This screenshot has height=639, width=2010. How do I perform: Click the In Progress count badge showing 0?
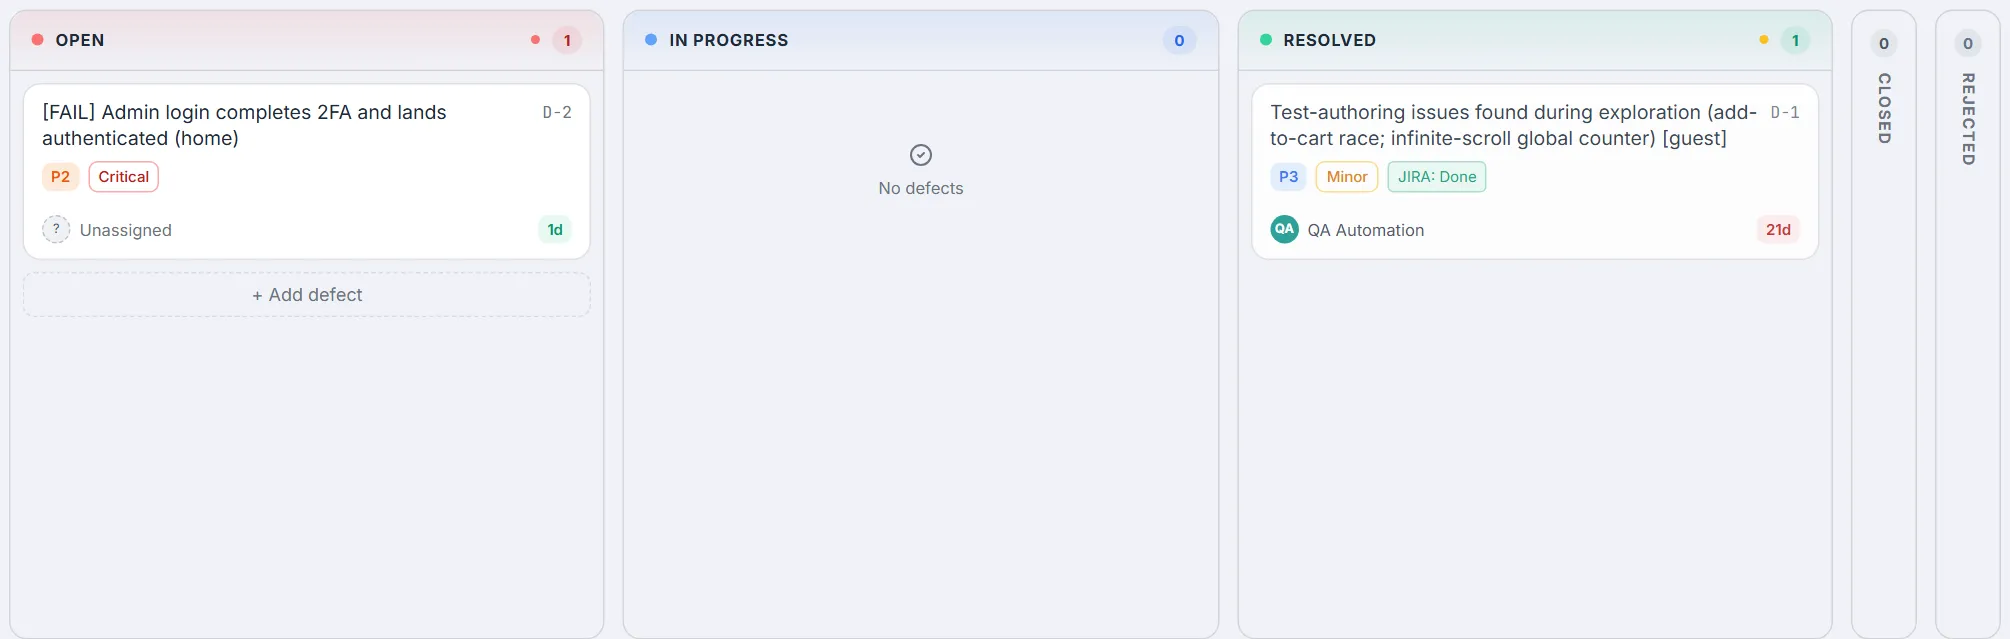1179,40
